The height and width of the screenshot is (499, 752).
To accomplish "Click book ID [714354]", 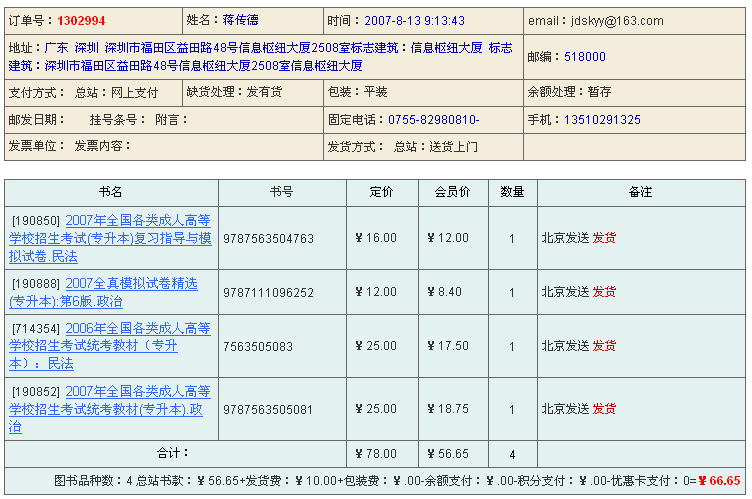I will (36, 329).
